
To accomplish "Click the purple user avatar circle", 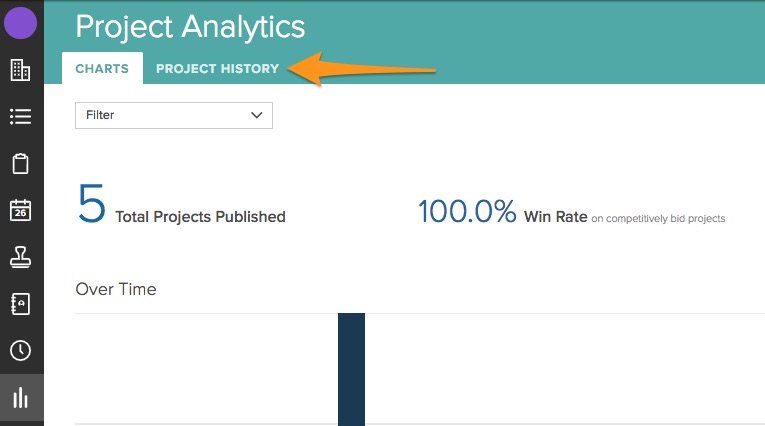I will click(21, 23).
